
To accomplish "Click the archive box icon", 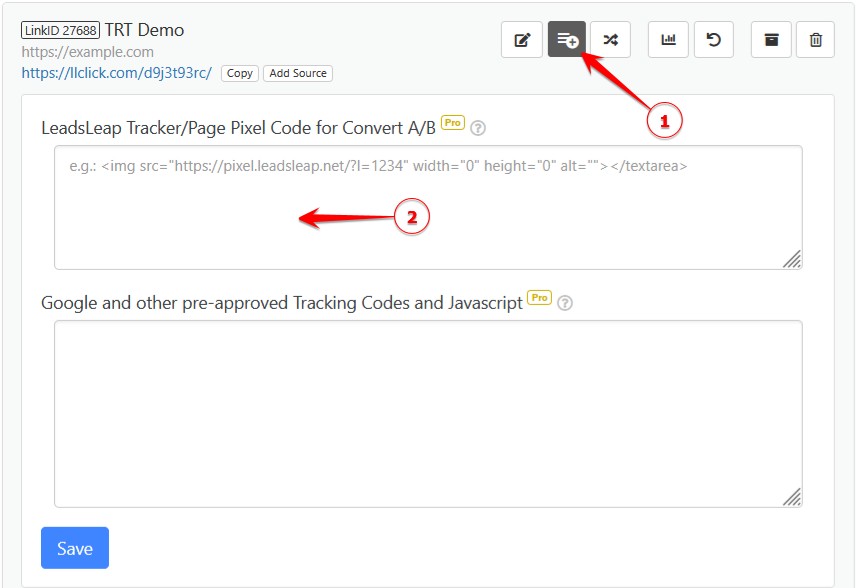I will 771,39.
